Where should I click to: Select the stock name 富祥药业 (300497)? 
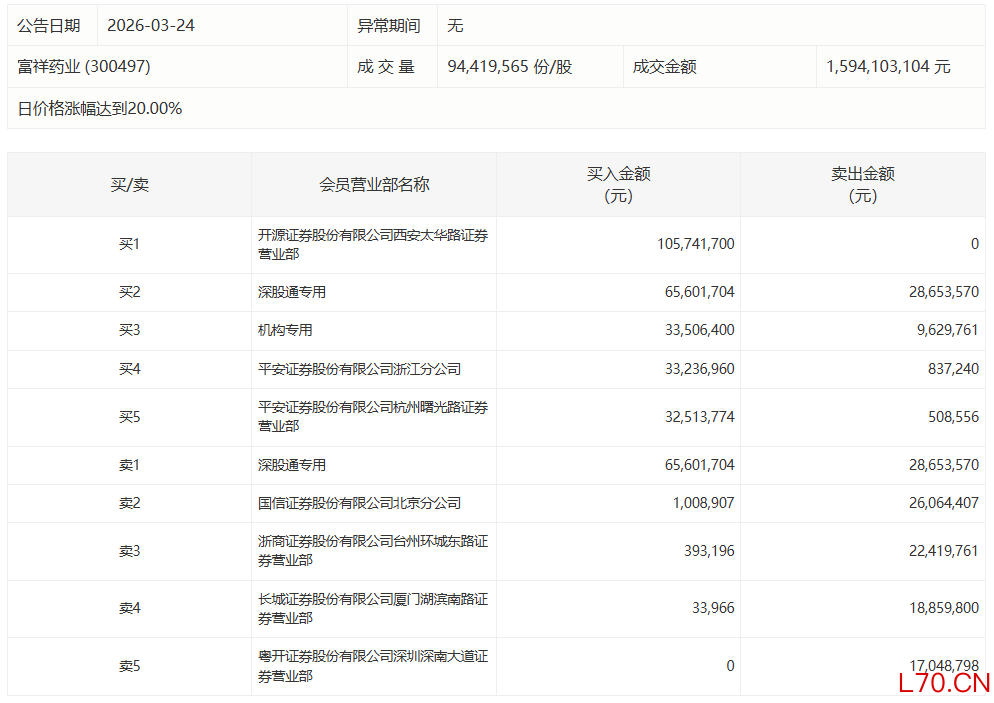84,67
